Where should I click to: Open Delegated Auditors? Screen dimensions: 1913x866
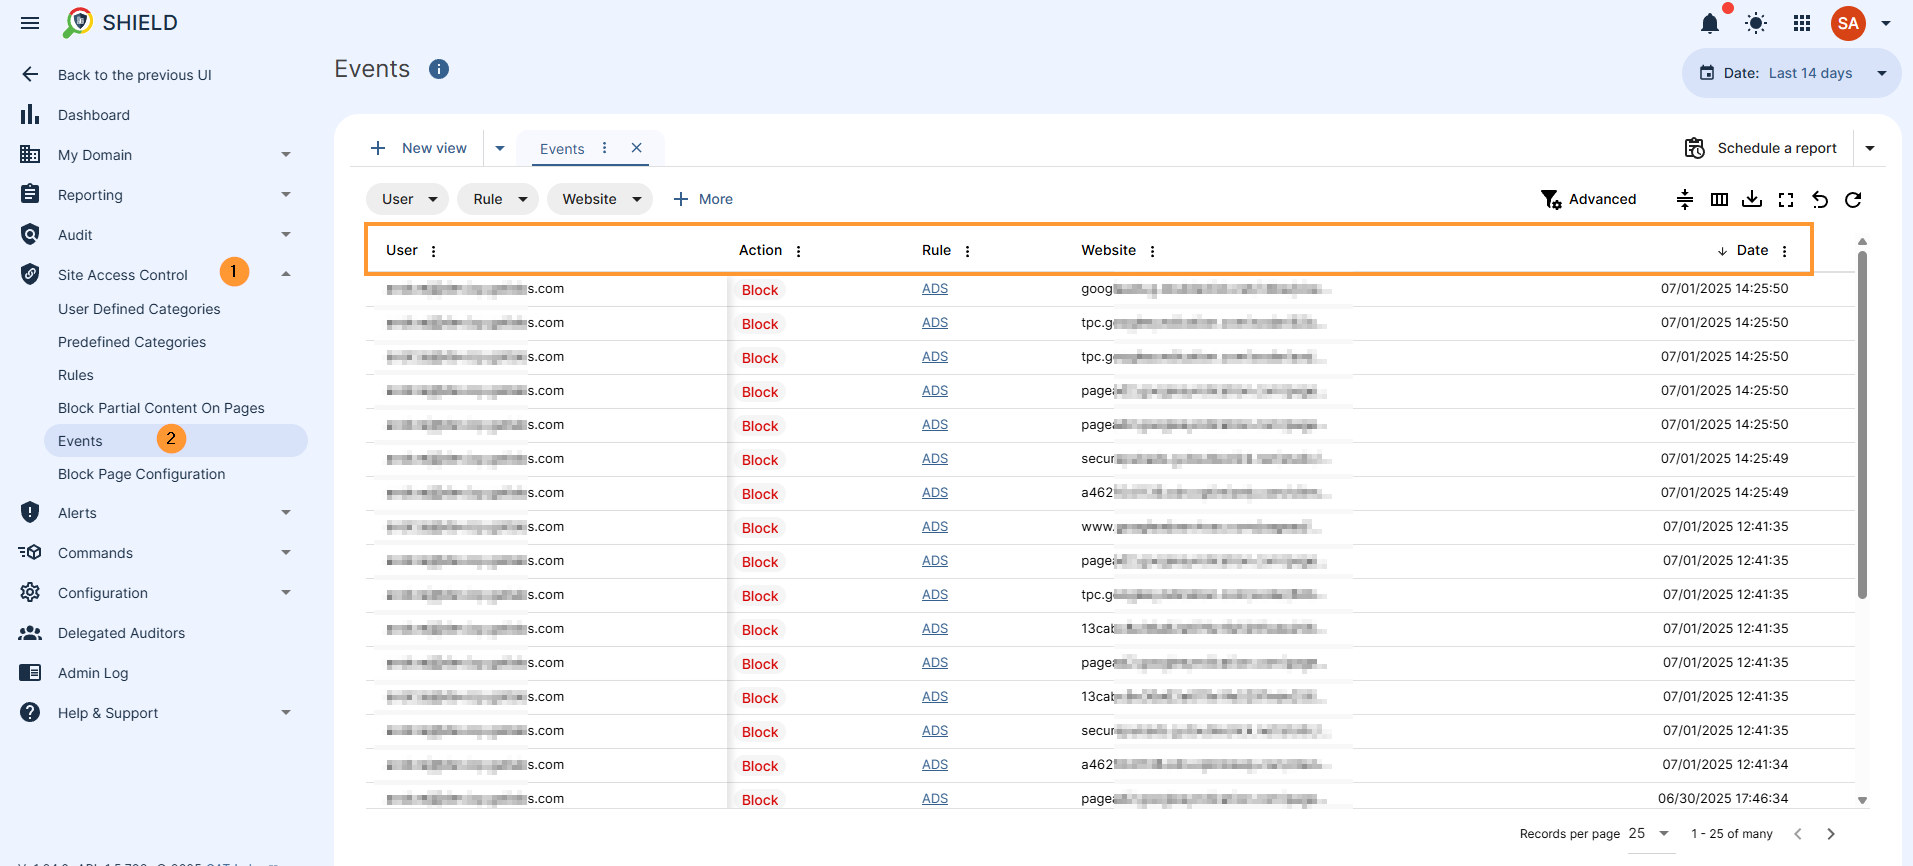tap(121, 633)
